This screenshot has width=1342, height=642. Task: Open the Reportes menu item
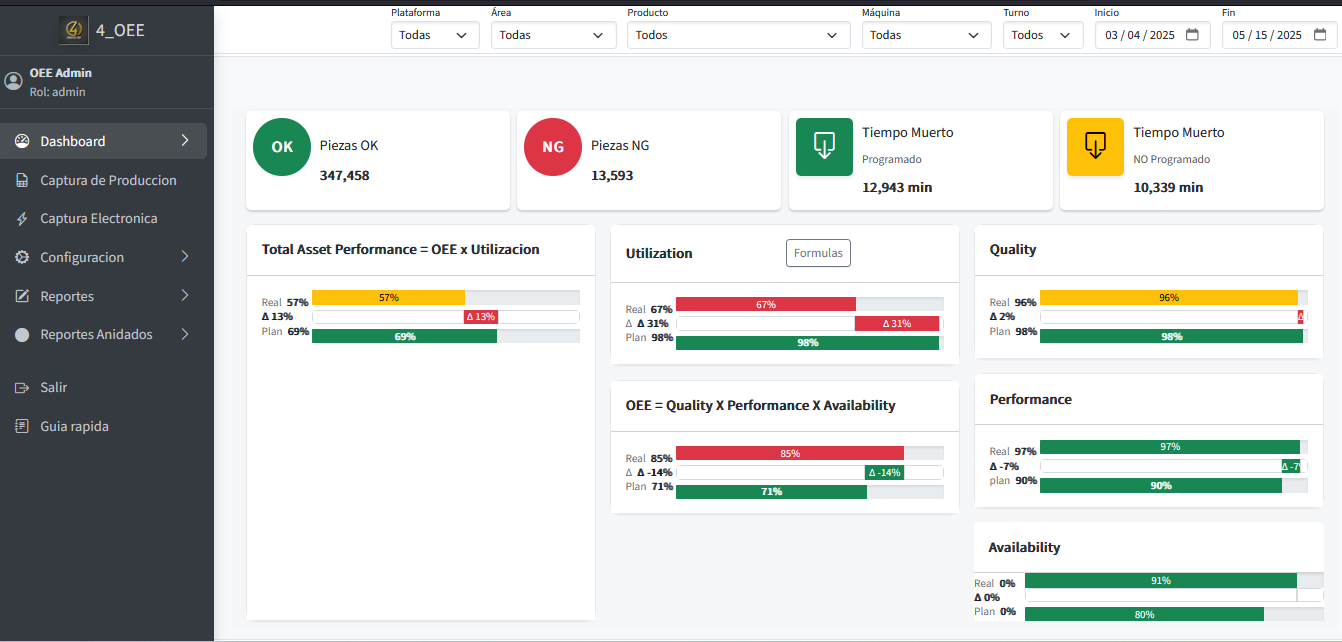click(104, 296)
